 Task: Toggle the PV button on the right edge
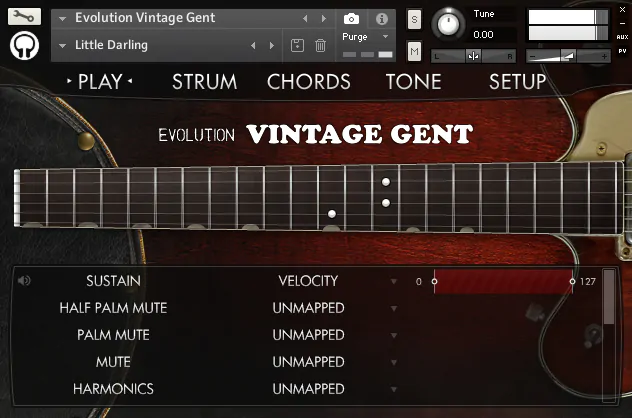[x=621, y=49]
